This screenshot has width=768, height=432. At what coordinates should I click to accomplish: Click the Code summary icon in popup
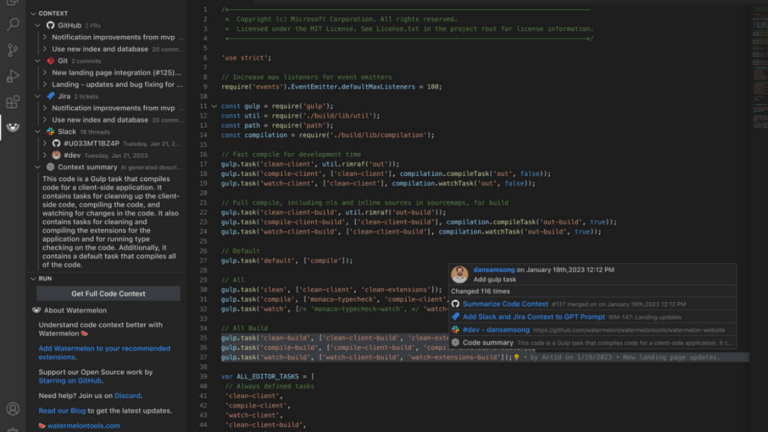[456, 343]
